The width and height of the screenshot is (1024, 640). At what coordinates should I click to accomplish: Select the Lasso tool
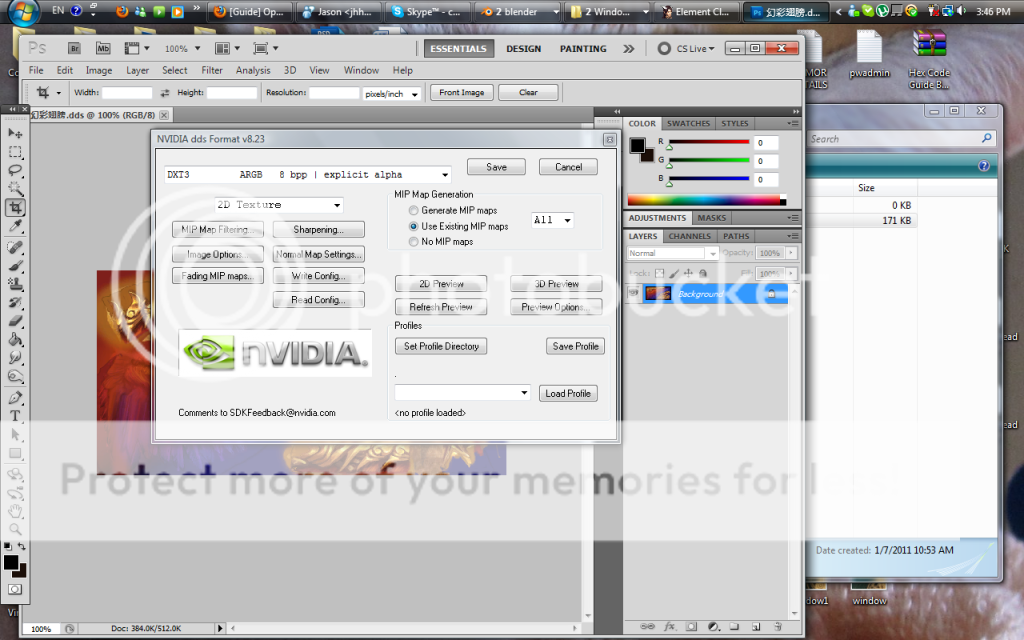(16, 171)
